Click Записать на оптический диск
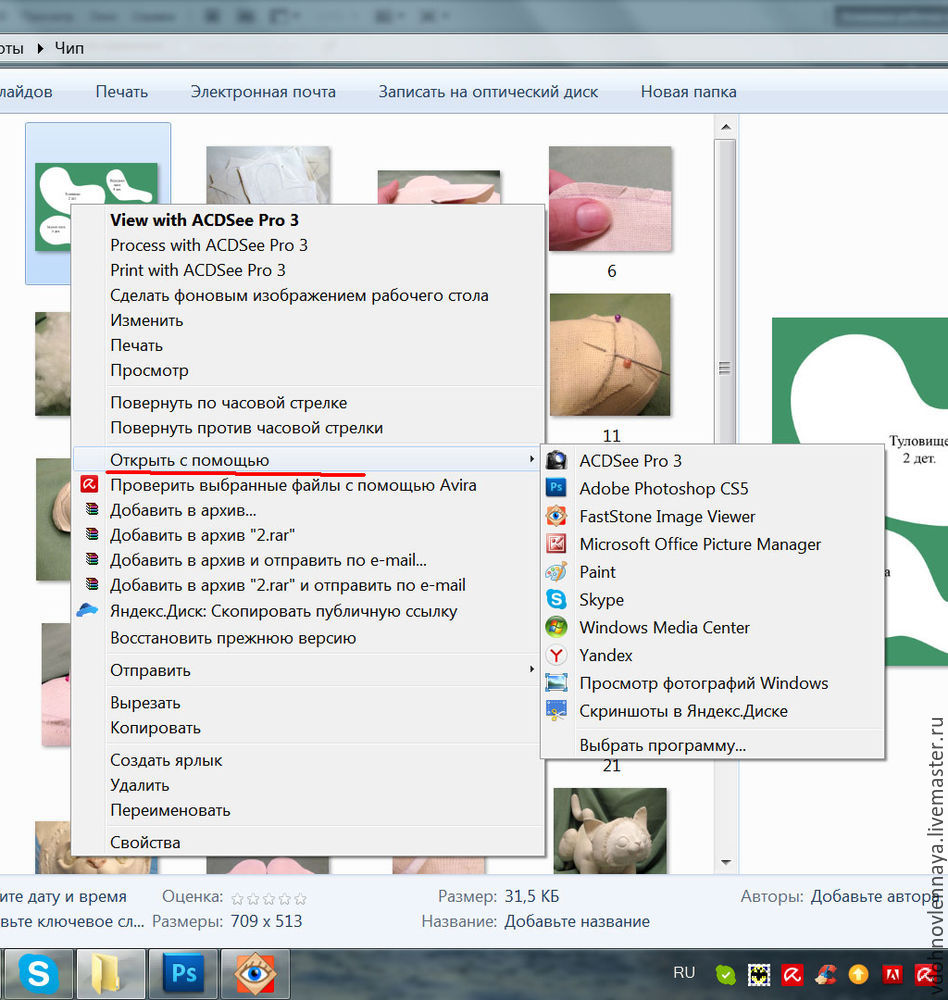The width and height of the screenshot is (948, 1000). (488, 92)
